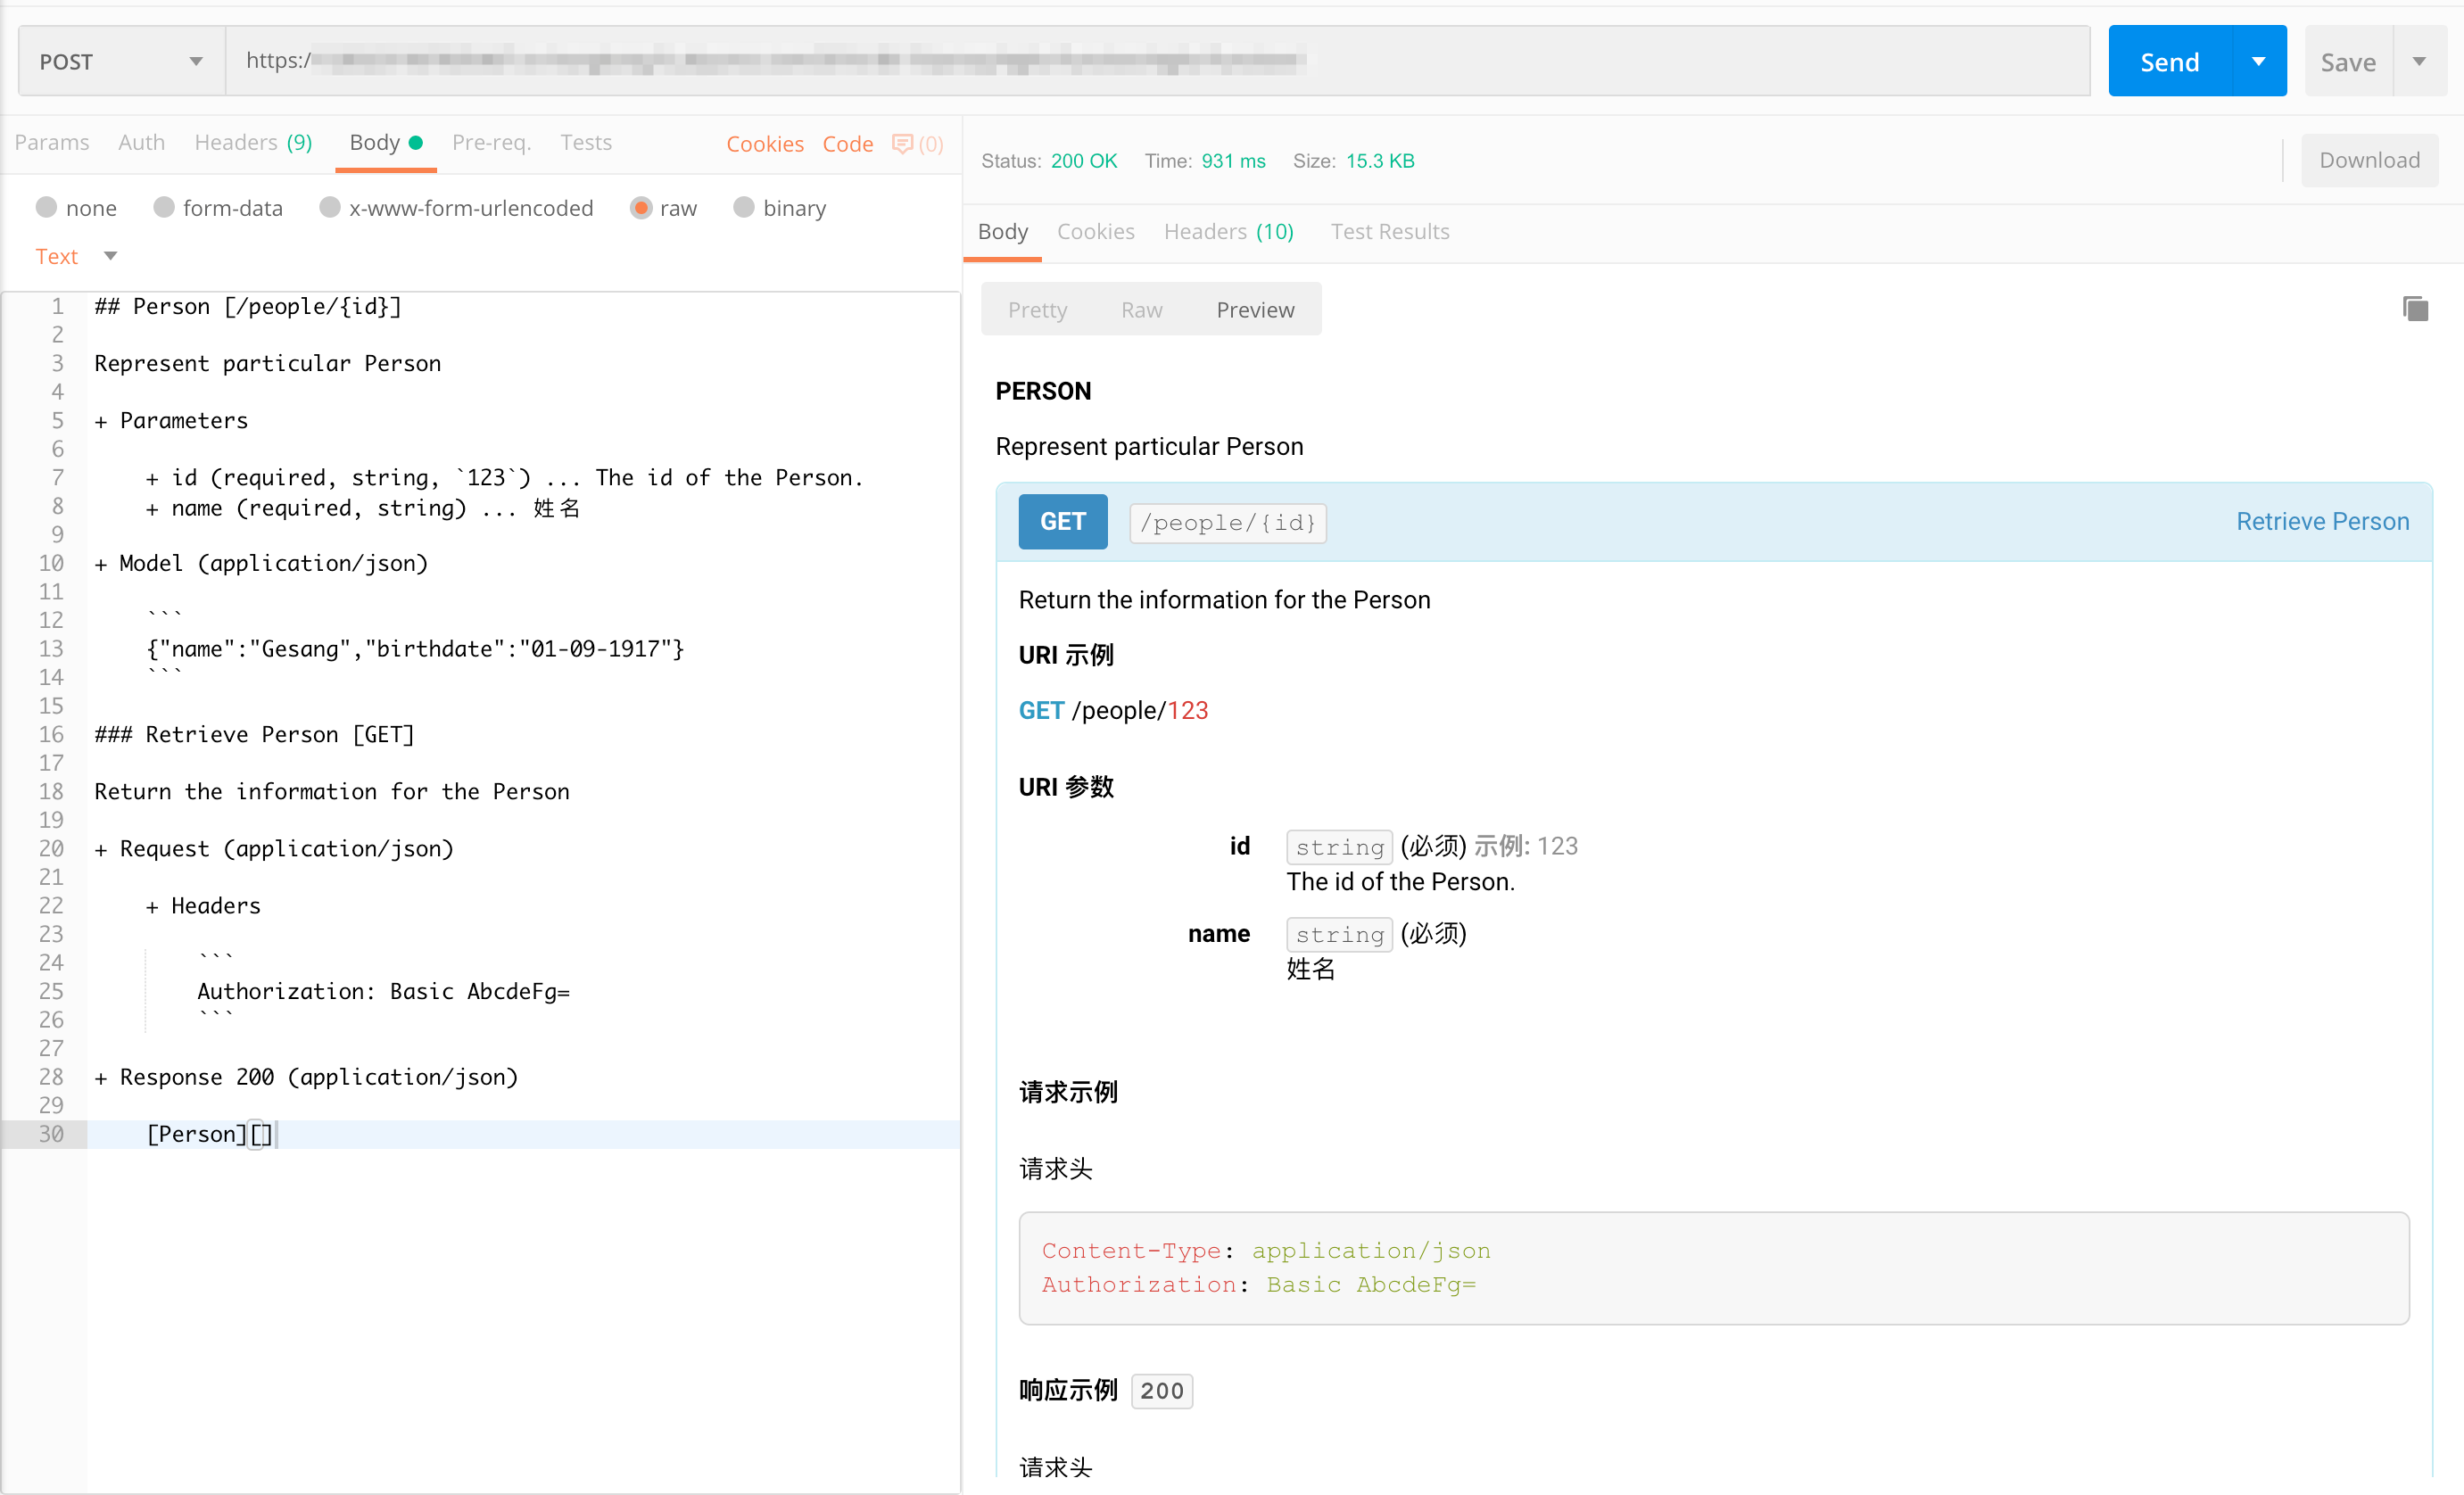The height and width of the screenshot is (1495, 2464).
Task: Open response Headers (10) tab
Action: [1228, 232]
